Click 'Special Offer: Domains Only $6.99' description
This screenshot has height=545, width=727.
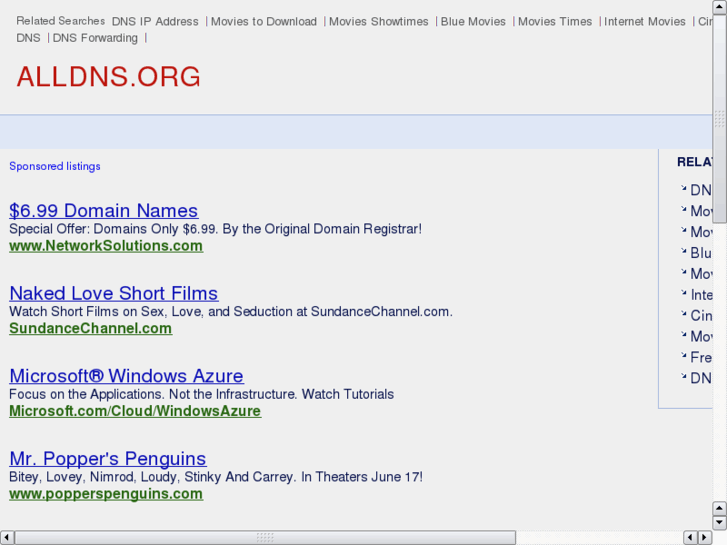tap(216, 229)
